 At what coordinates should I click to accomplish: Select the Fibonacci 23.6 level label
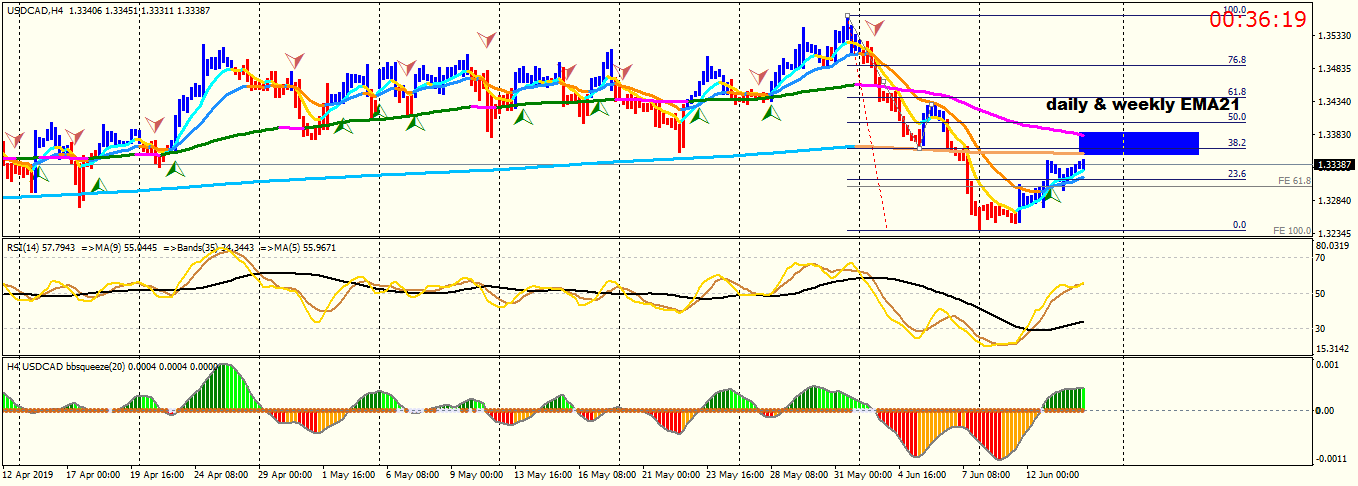(x=1236, y=174)
